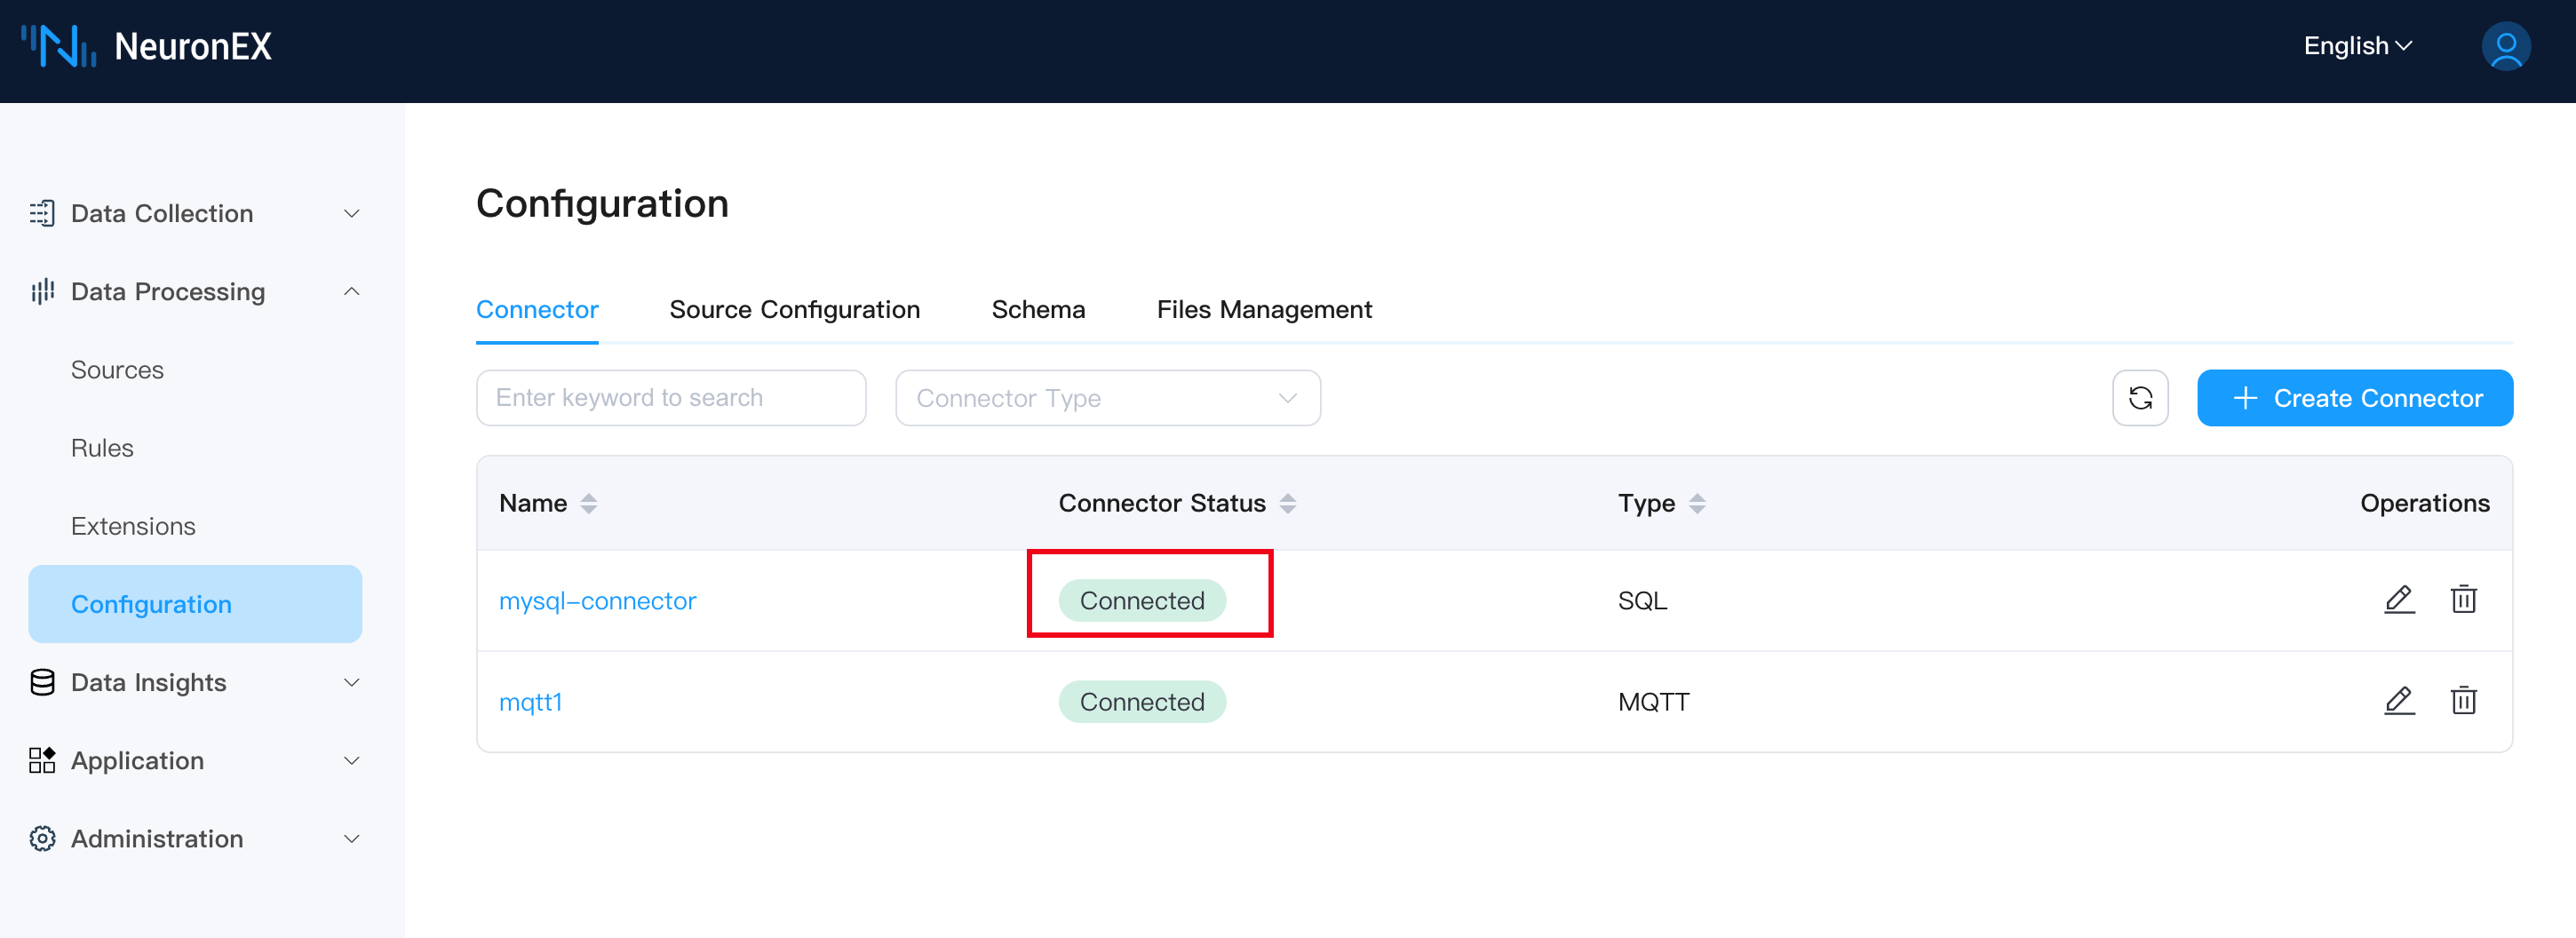Open the Connector Type dropdown
The height and width of the screenshot is (938, 2576).
(x=1107, y=397)
